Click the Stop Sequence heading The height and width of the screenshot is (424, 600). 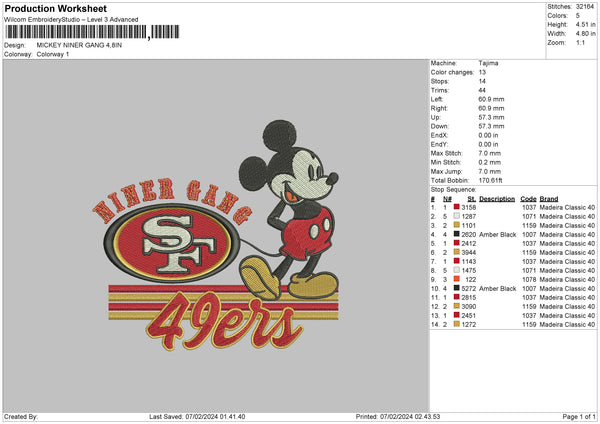click(x=453, y=189)
